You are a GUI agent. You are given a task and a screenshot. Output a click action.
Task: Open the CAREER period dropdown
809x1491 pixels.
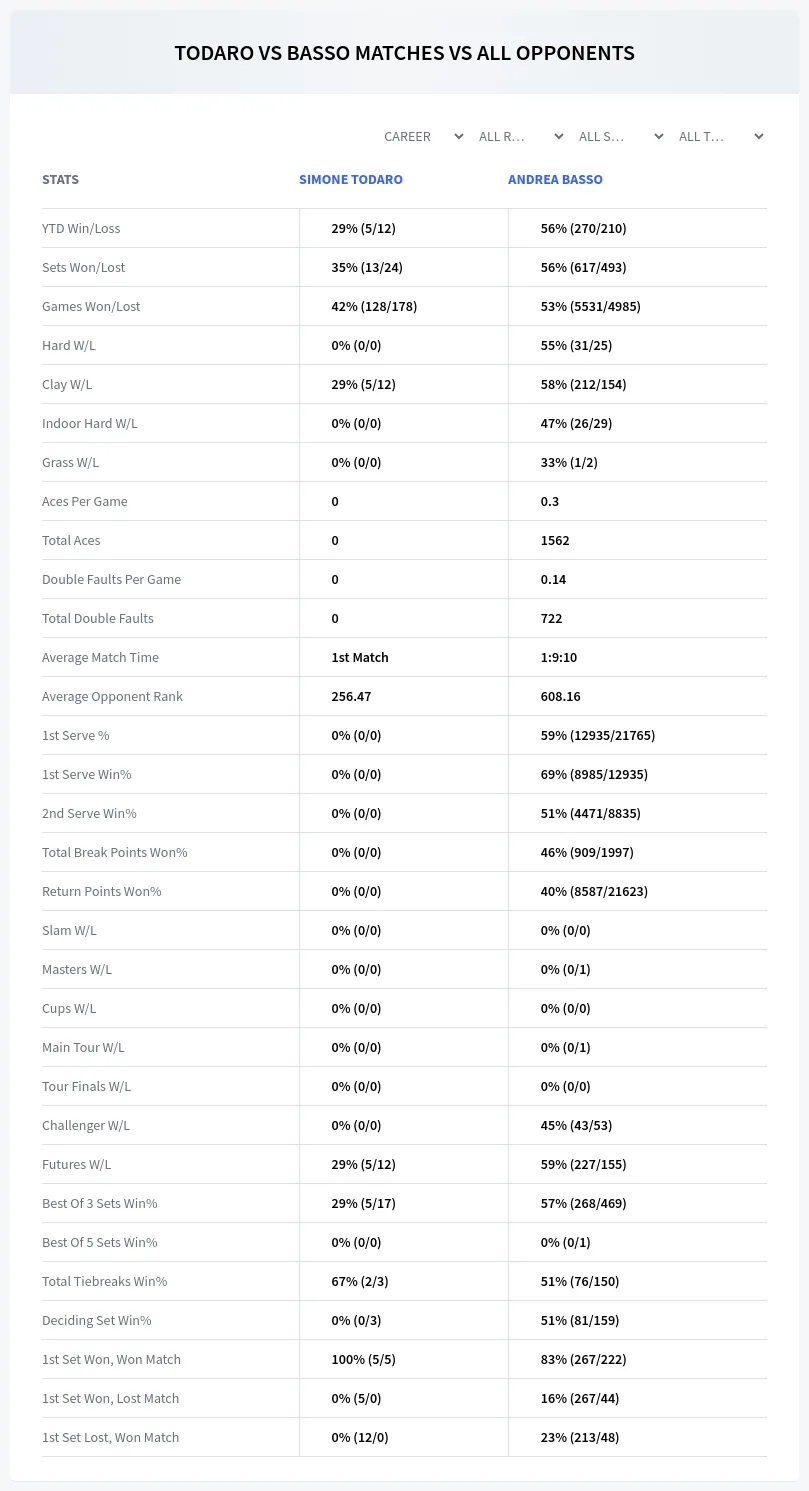423,136
